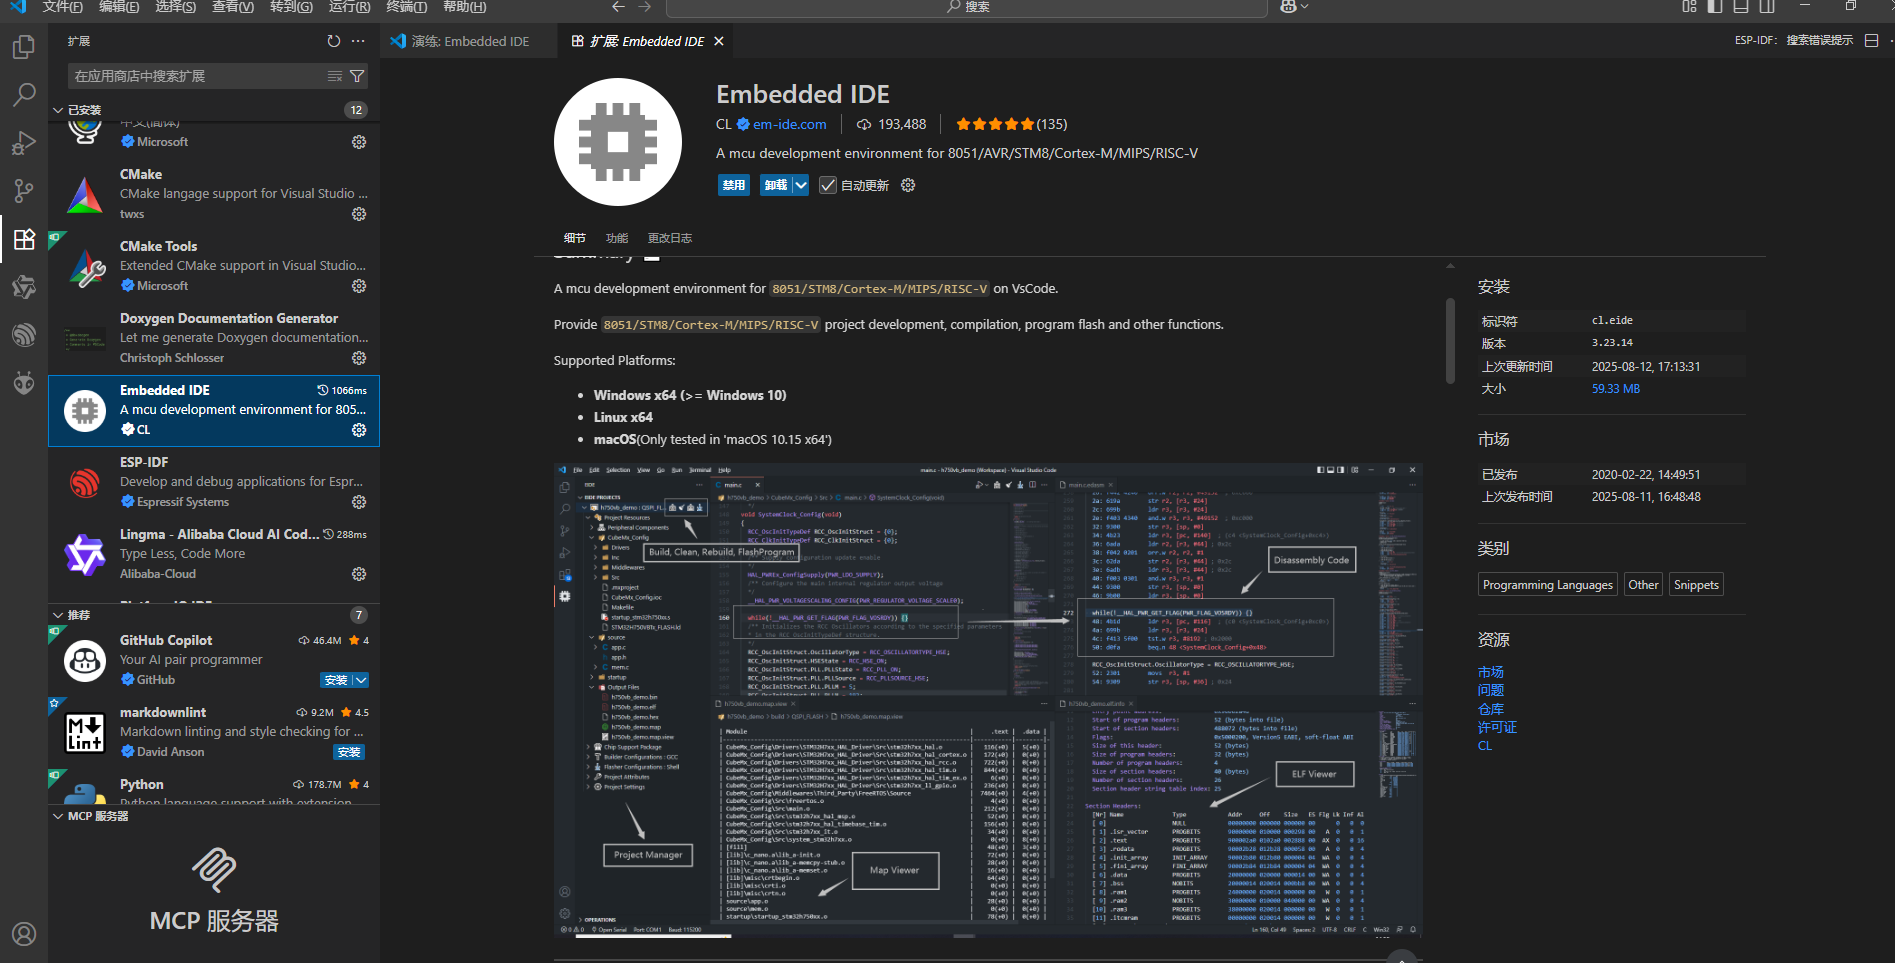Image resolution: width=1895 pixels, height=963 pixels.
Task: Open the Explorer view in the activity bar
Action: pos(24,47)
